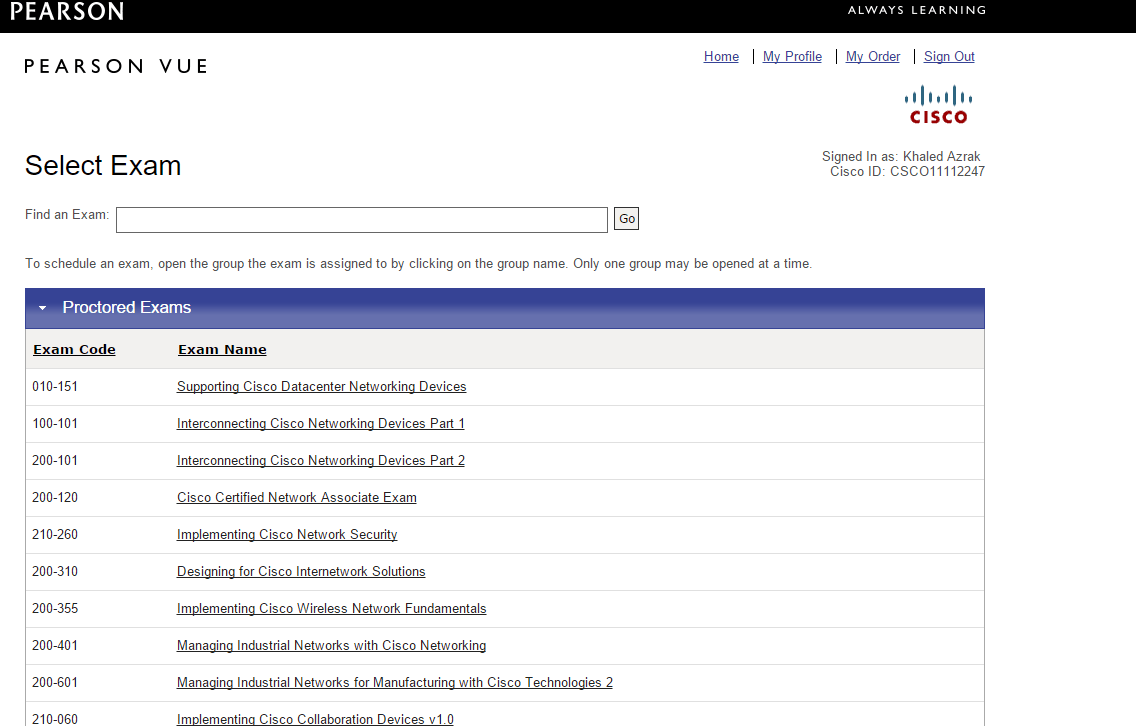
Task: Go to the Home link
Action: 721,57
